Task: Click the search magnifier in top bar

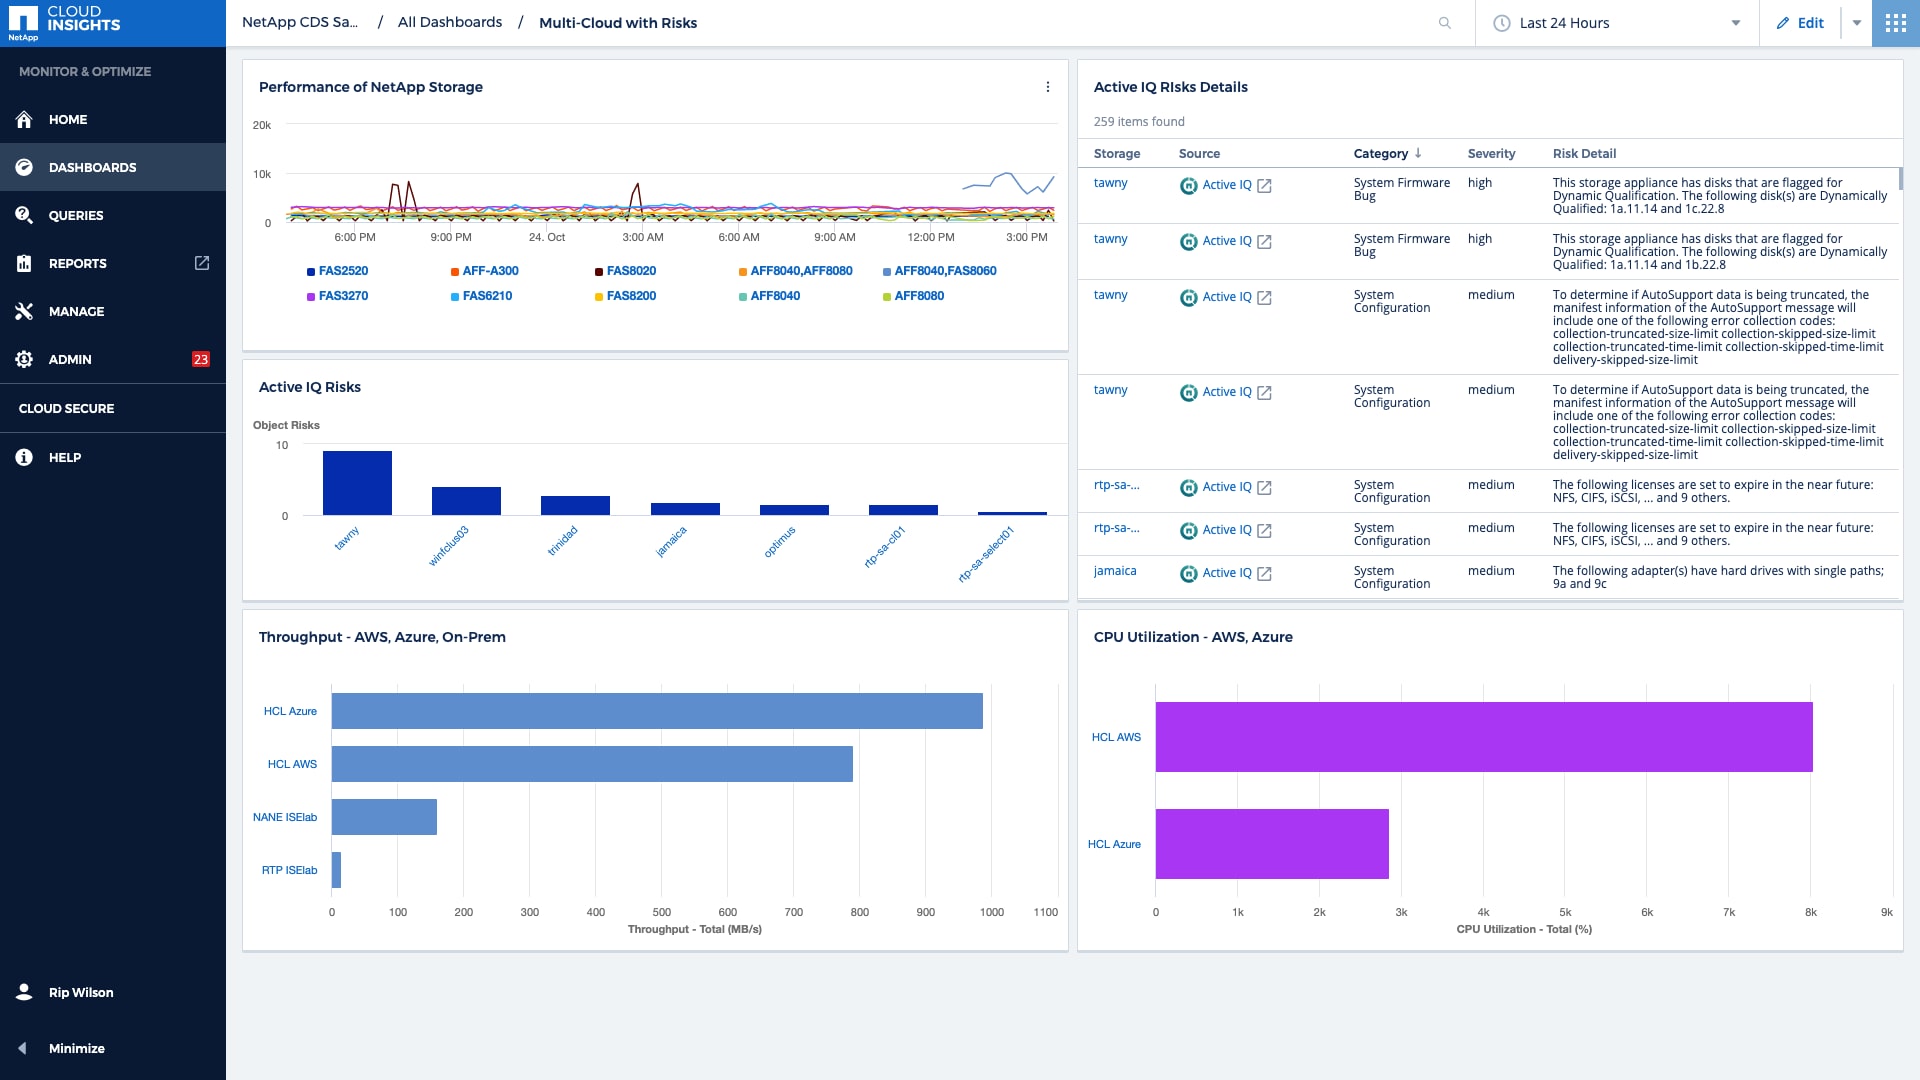Action: click(x=1445, y=23)
